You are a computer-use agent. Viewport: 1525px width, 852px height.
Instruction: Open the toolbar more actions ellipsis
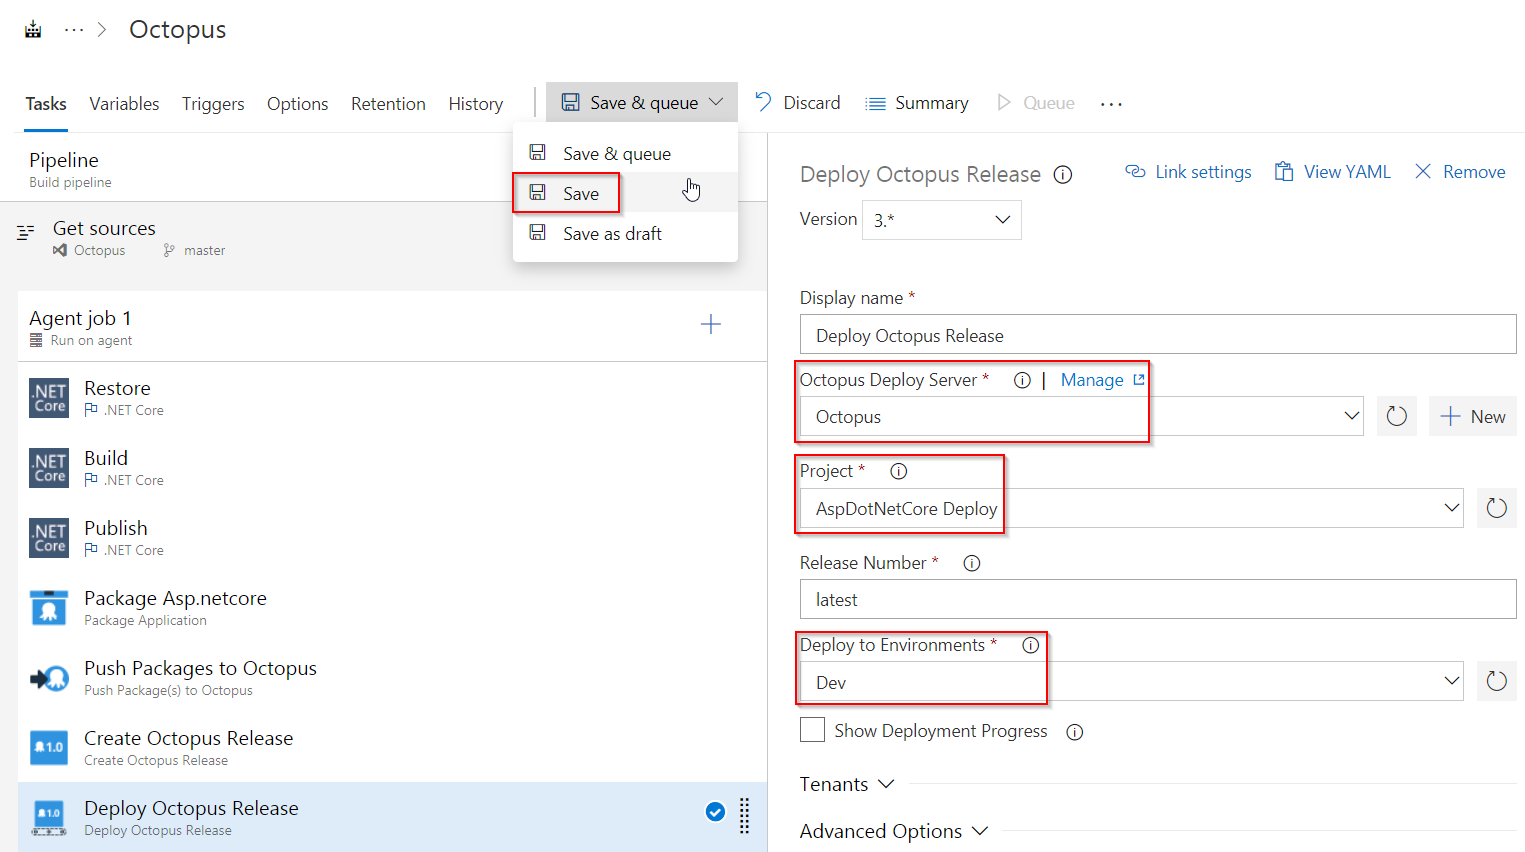tap(1111, 103)
